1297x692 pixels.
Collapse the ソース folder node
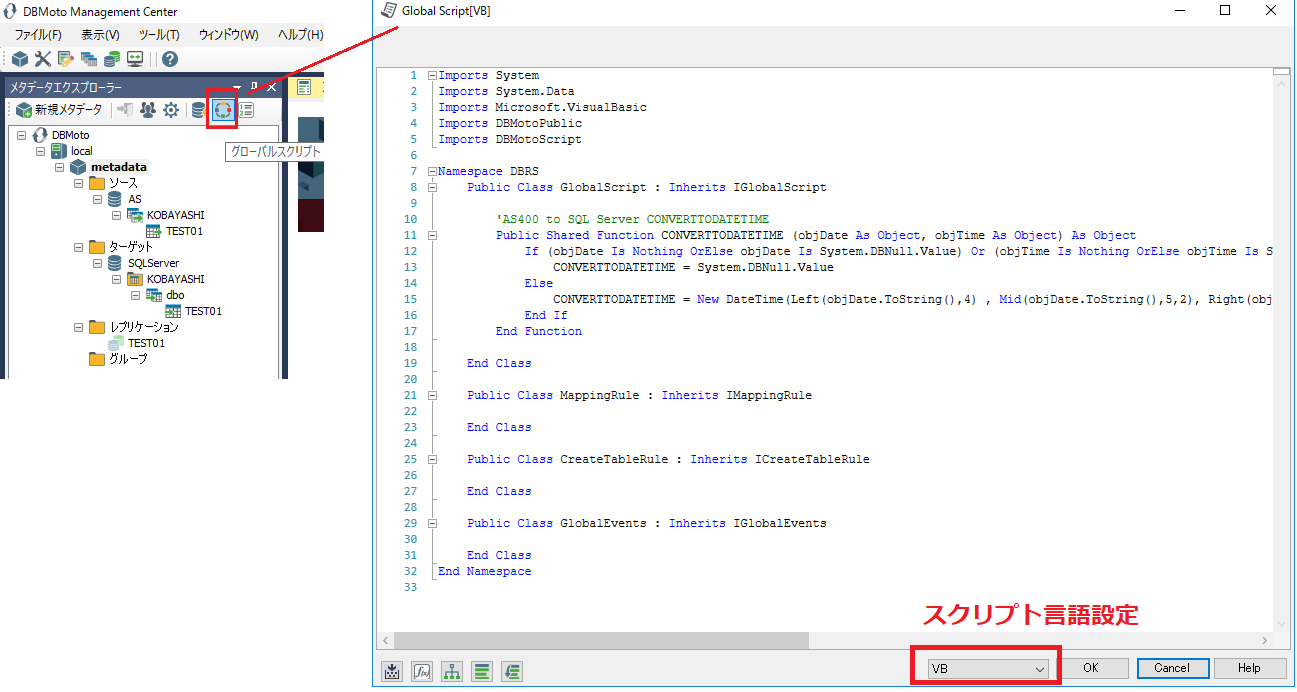tap(79, 183)
